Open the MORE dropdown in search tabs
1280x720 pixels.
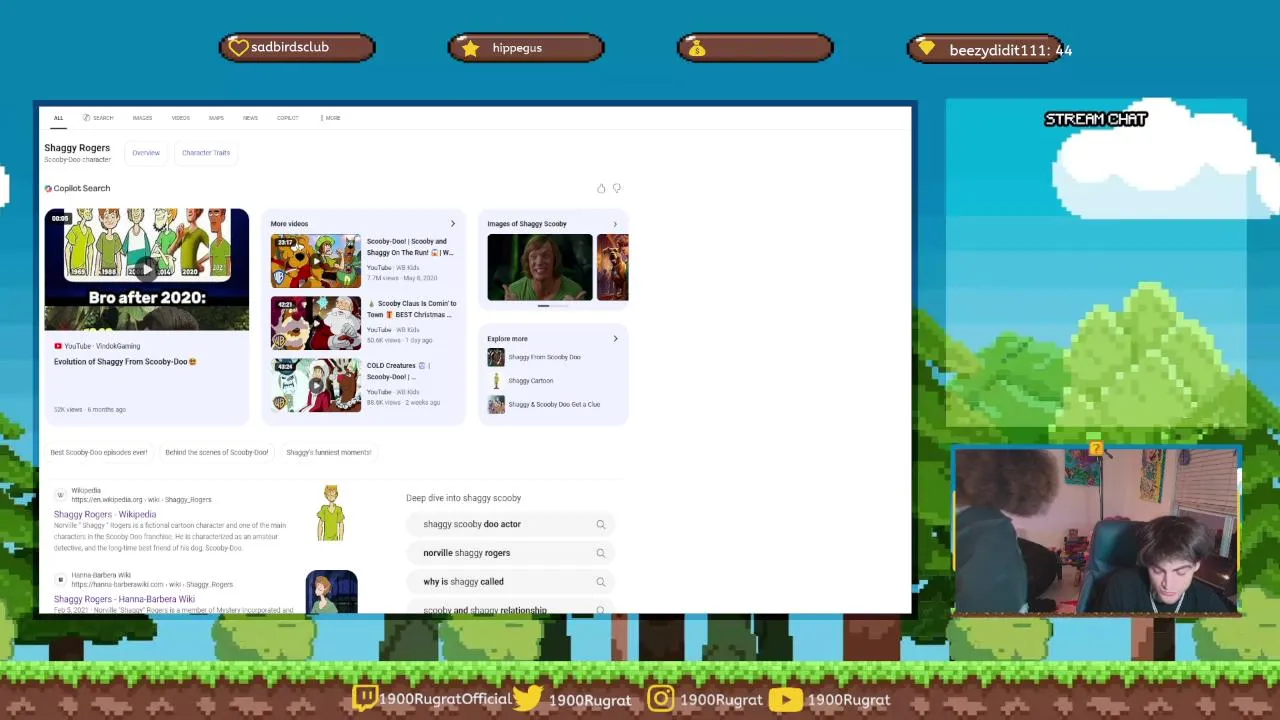click(x=330, y=118)
